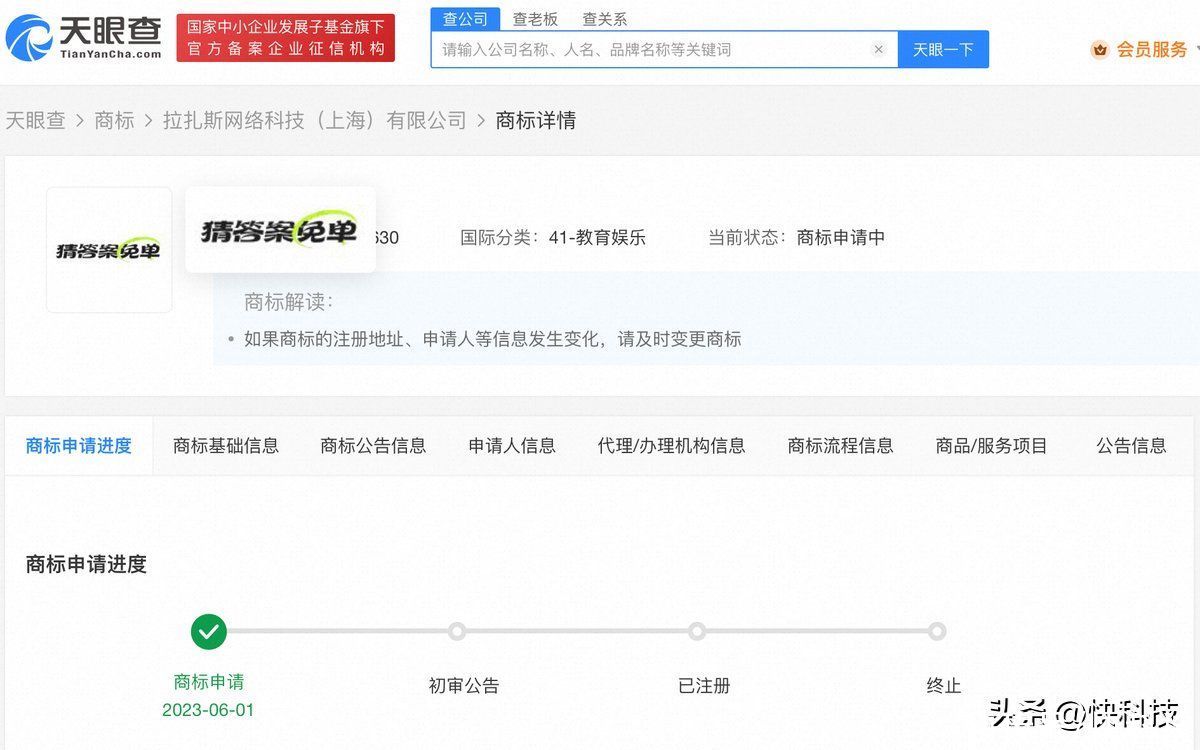Select 商标详情 breadcrumb text
This screenshot has height=750, width=1200.
(x=536, y=120)
